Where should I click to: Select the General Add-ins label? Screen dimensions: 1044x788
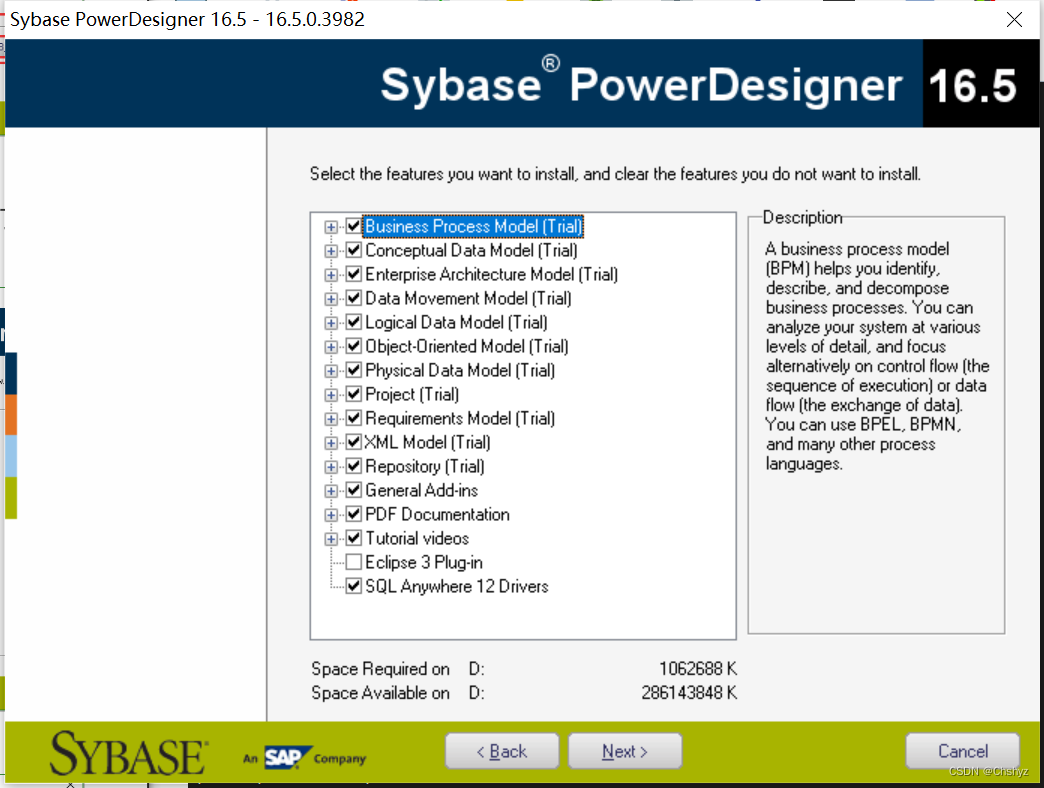(421, 490)
